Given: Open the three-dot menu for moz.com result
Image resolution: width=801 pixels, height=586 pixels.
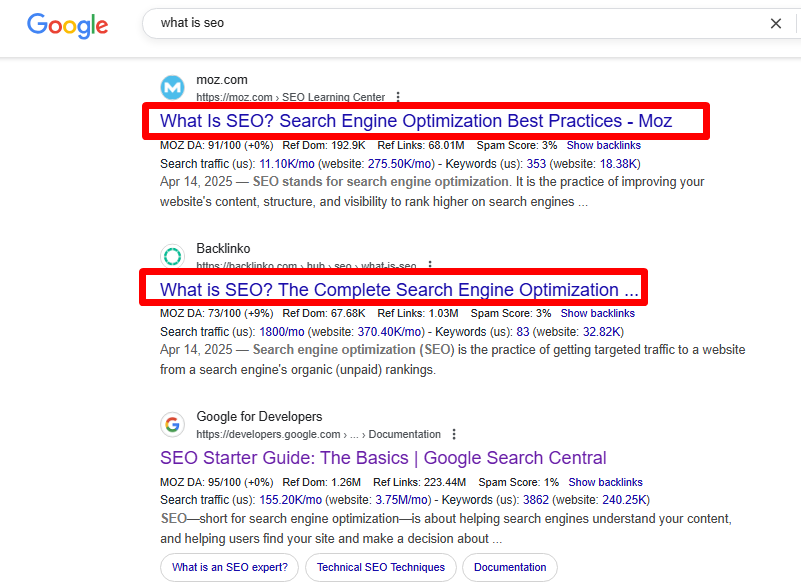Looking at the screenshot, I should (x=397, y=97).
